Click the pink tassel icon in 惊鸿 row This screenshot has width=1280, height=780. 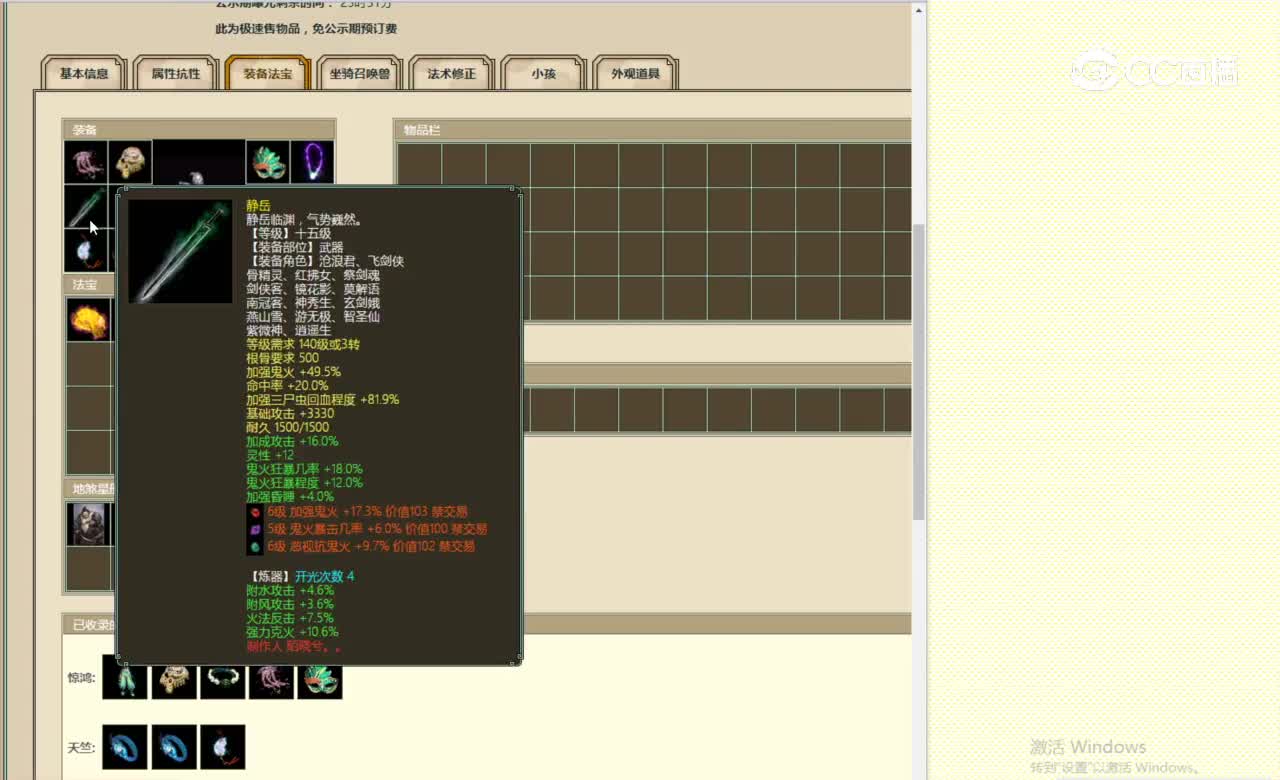pyautogui.click(x=271, y=677)
